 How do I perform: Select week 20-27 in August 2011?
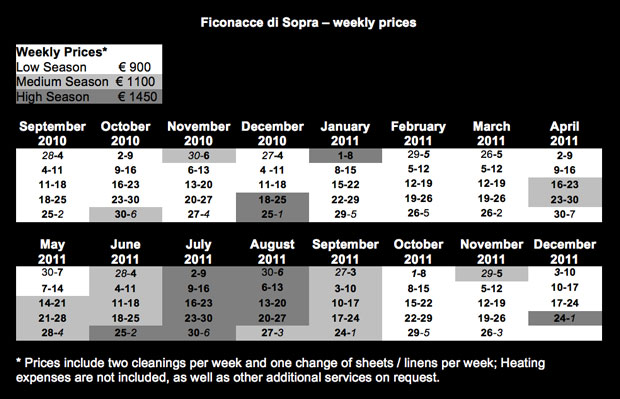(x=272, y=318)
